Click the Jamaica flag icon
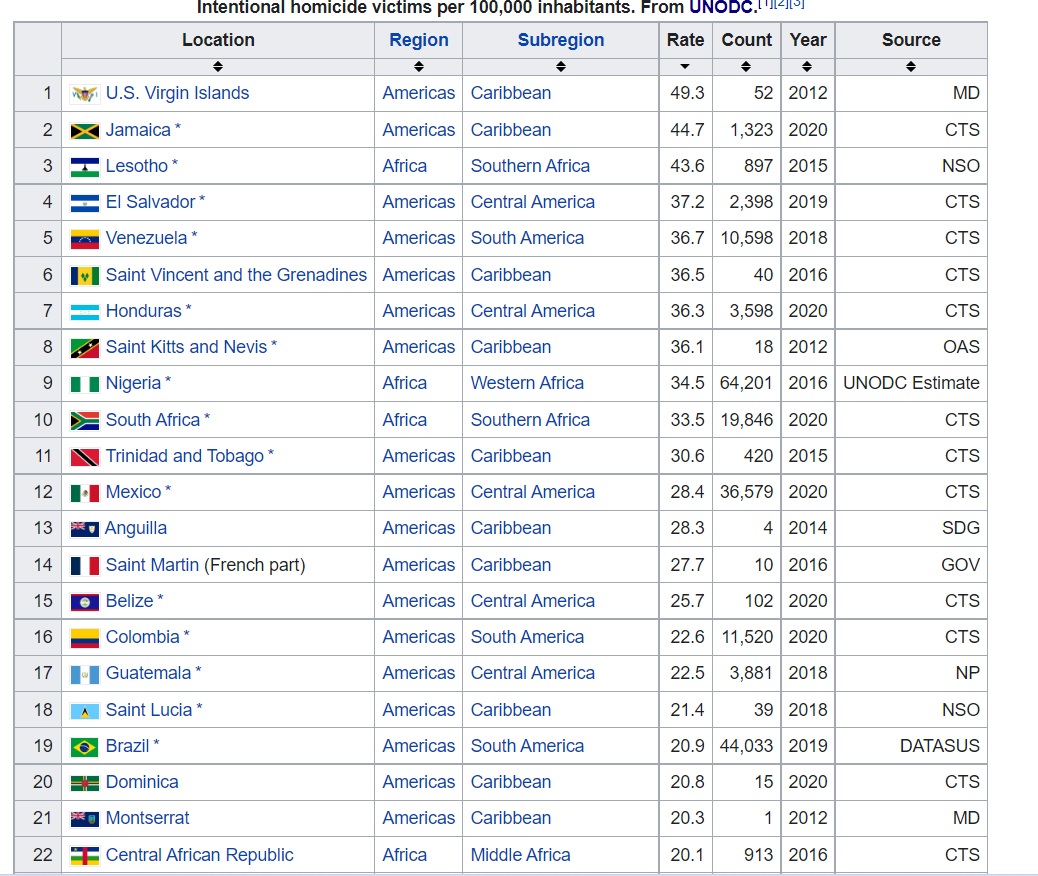 click(85, 131)
